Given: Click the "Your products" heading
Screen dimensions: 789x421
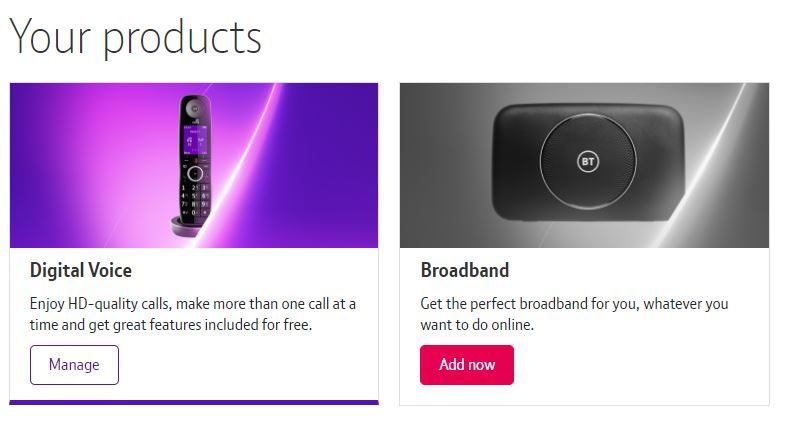Looking at the screenshot, I should click(136, 38).
